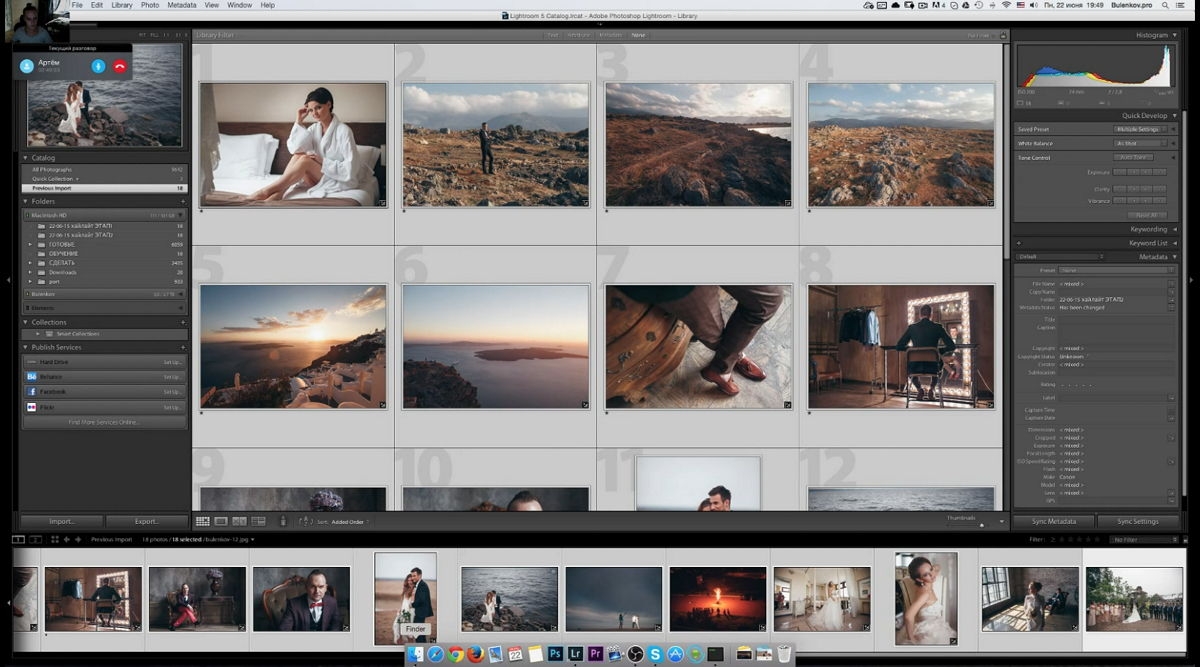This screenshot has height=667, width=1200.
Task: Open the View menu
Action: pos(212,5)
